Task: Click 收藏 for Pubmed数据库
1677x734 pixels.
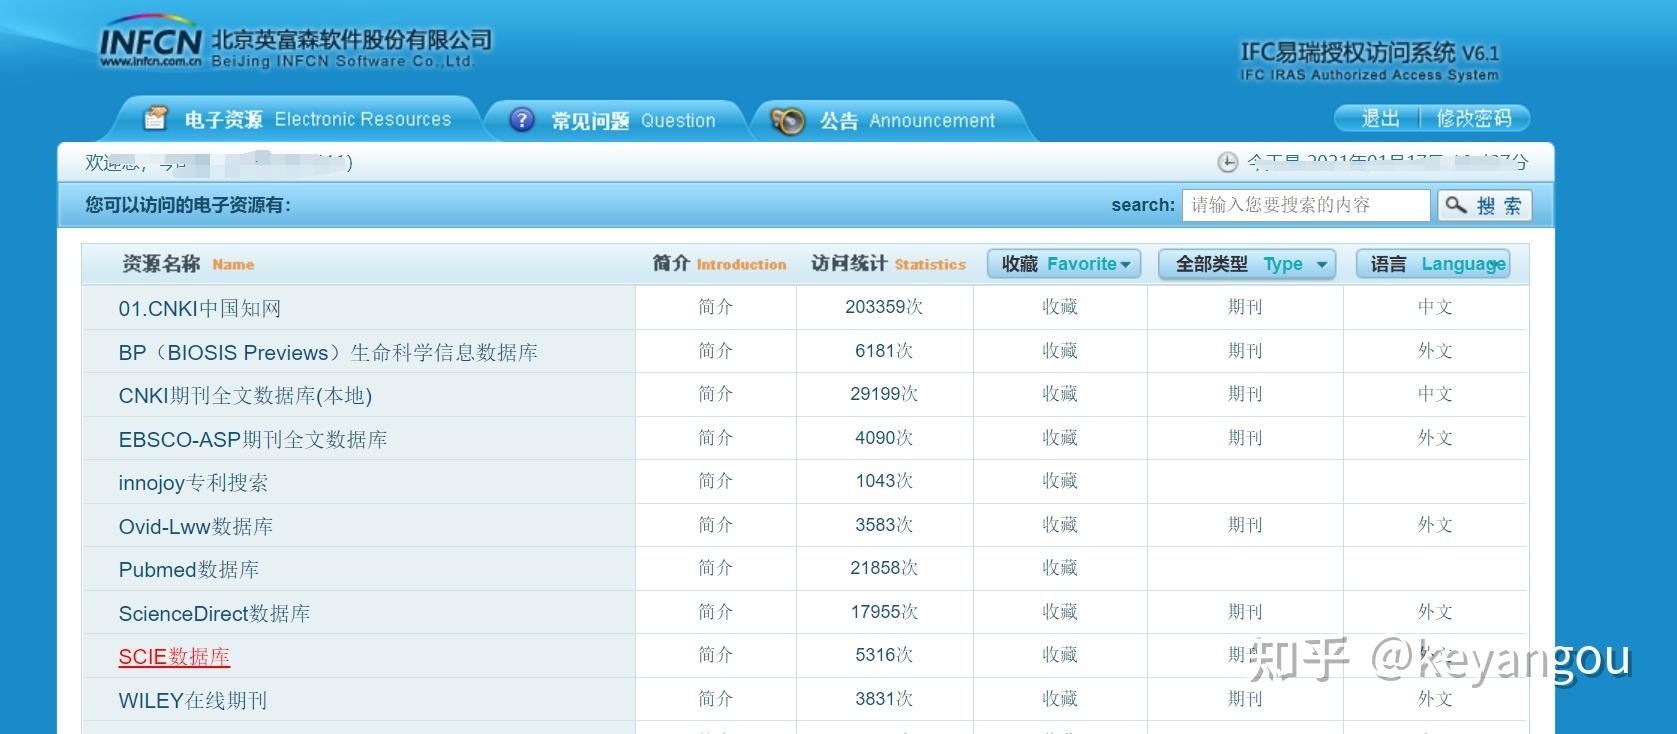Action: tap(1060, 568)
